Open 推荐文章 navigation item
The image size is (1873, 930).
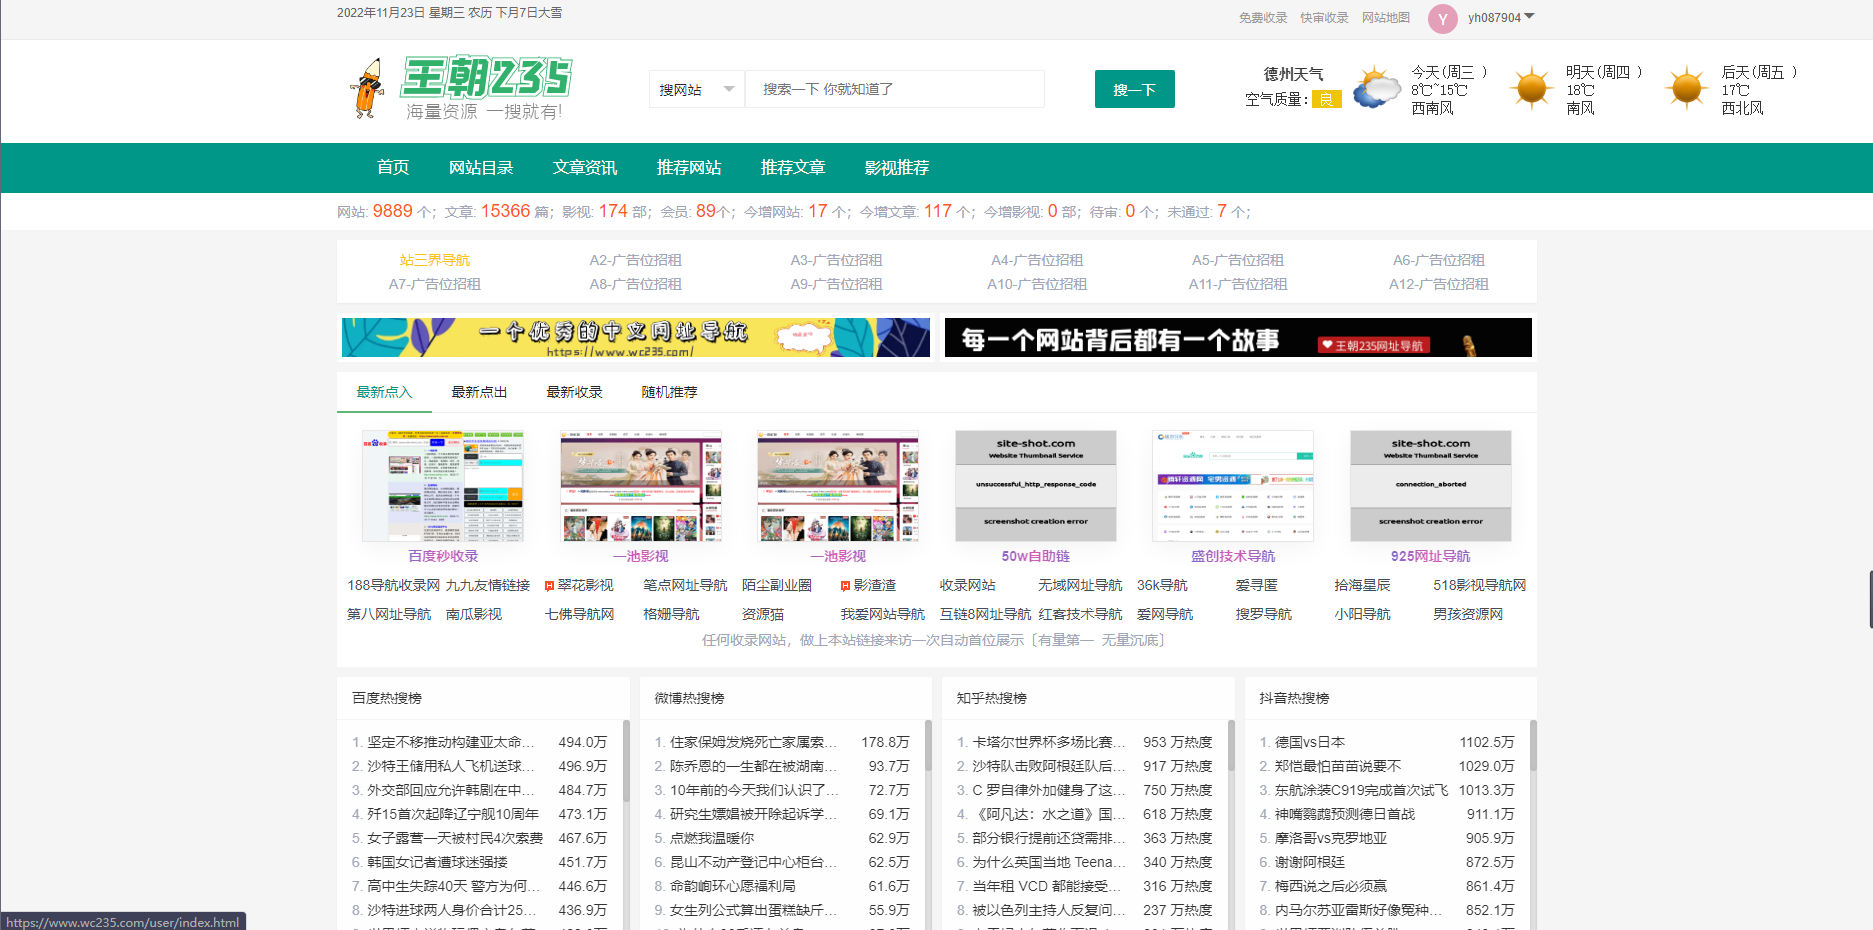793,167
